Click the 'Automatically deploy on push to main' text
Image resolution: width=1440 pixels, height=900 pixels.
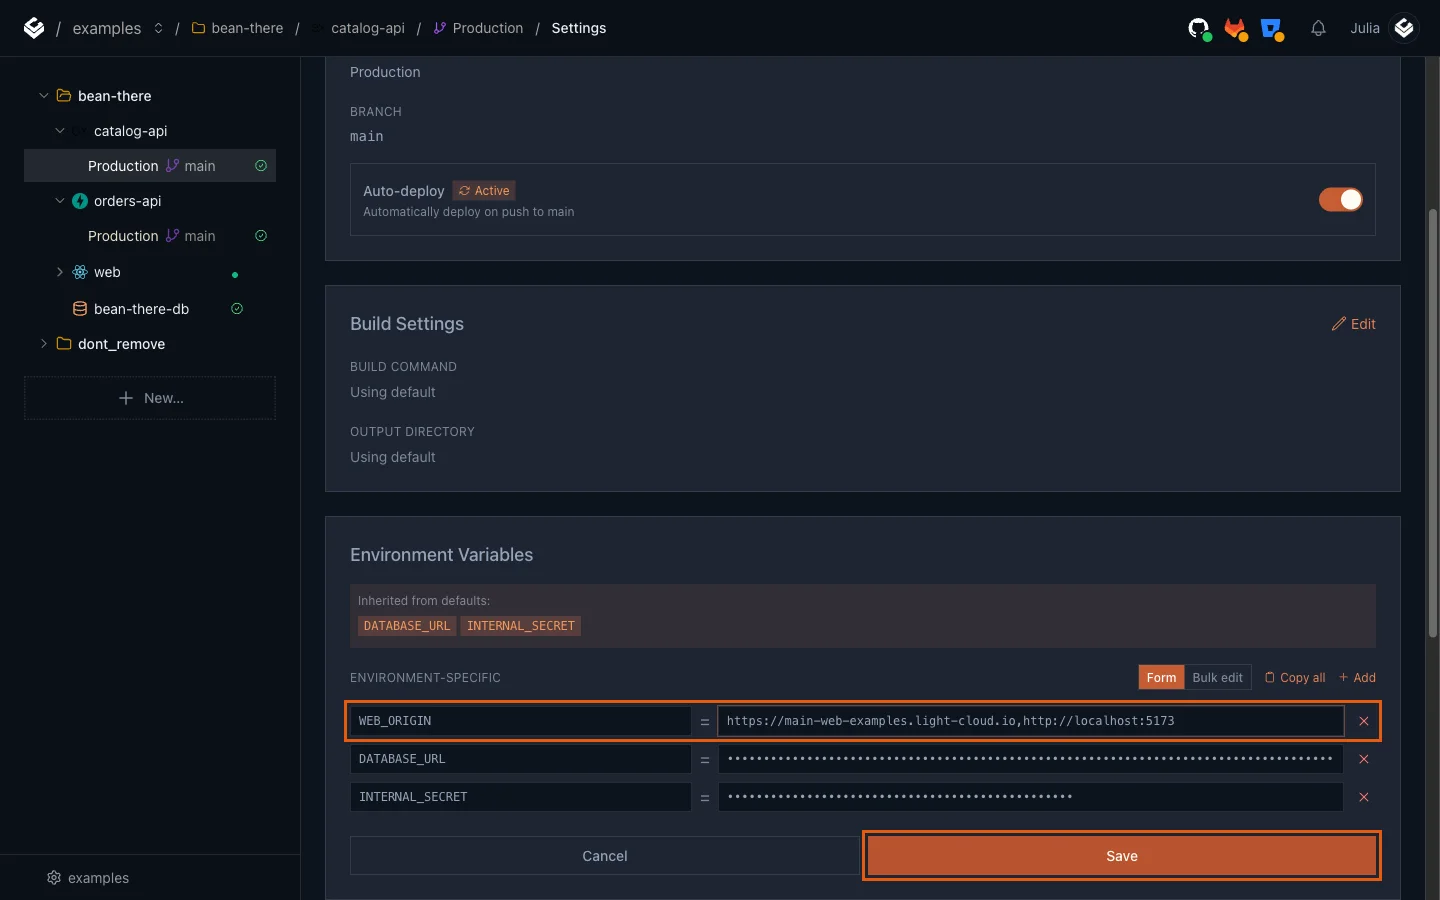468,212
